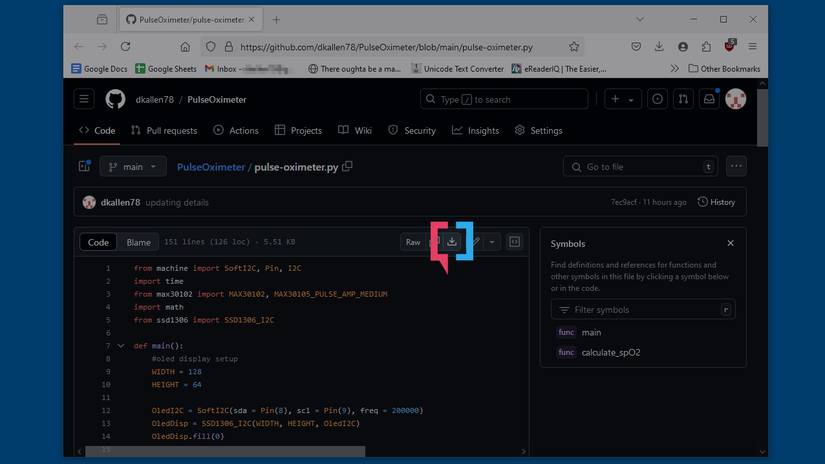Image resolution: width=825 pixels, height=464 pixels.
Task: Open the Firefox application menu
Action: tap(753, 47)
